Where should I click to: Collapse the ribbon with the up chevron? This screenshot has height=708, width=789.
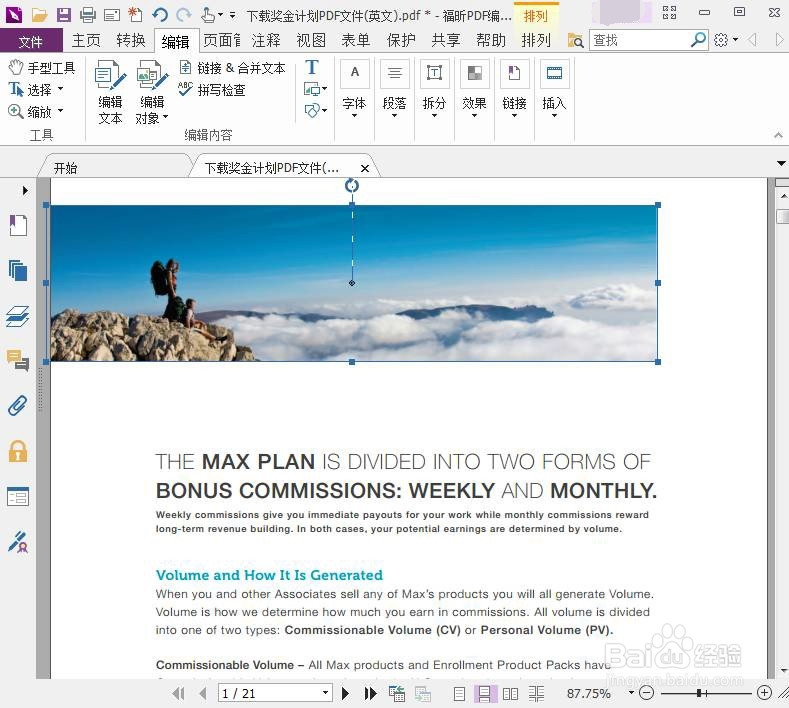click(778, 135)
